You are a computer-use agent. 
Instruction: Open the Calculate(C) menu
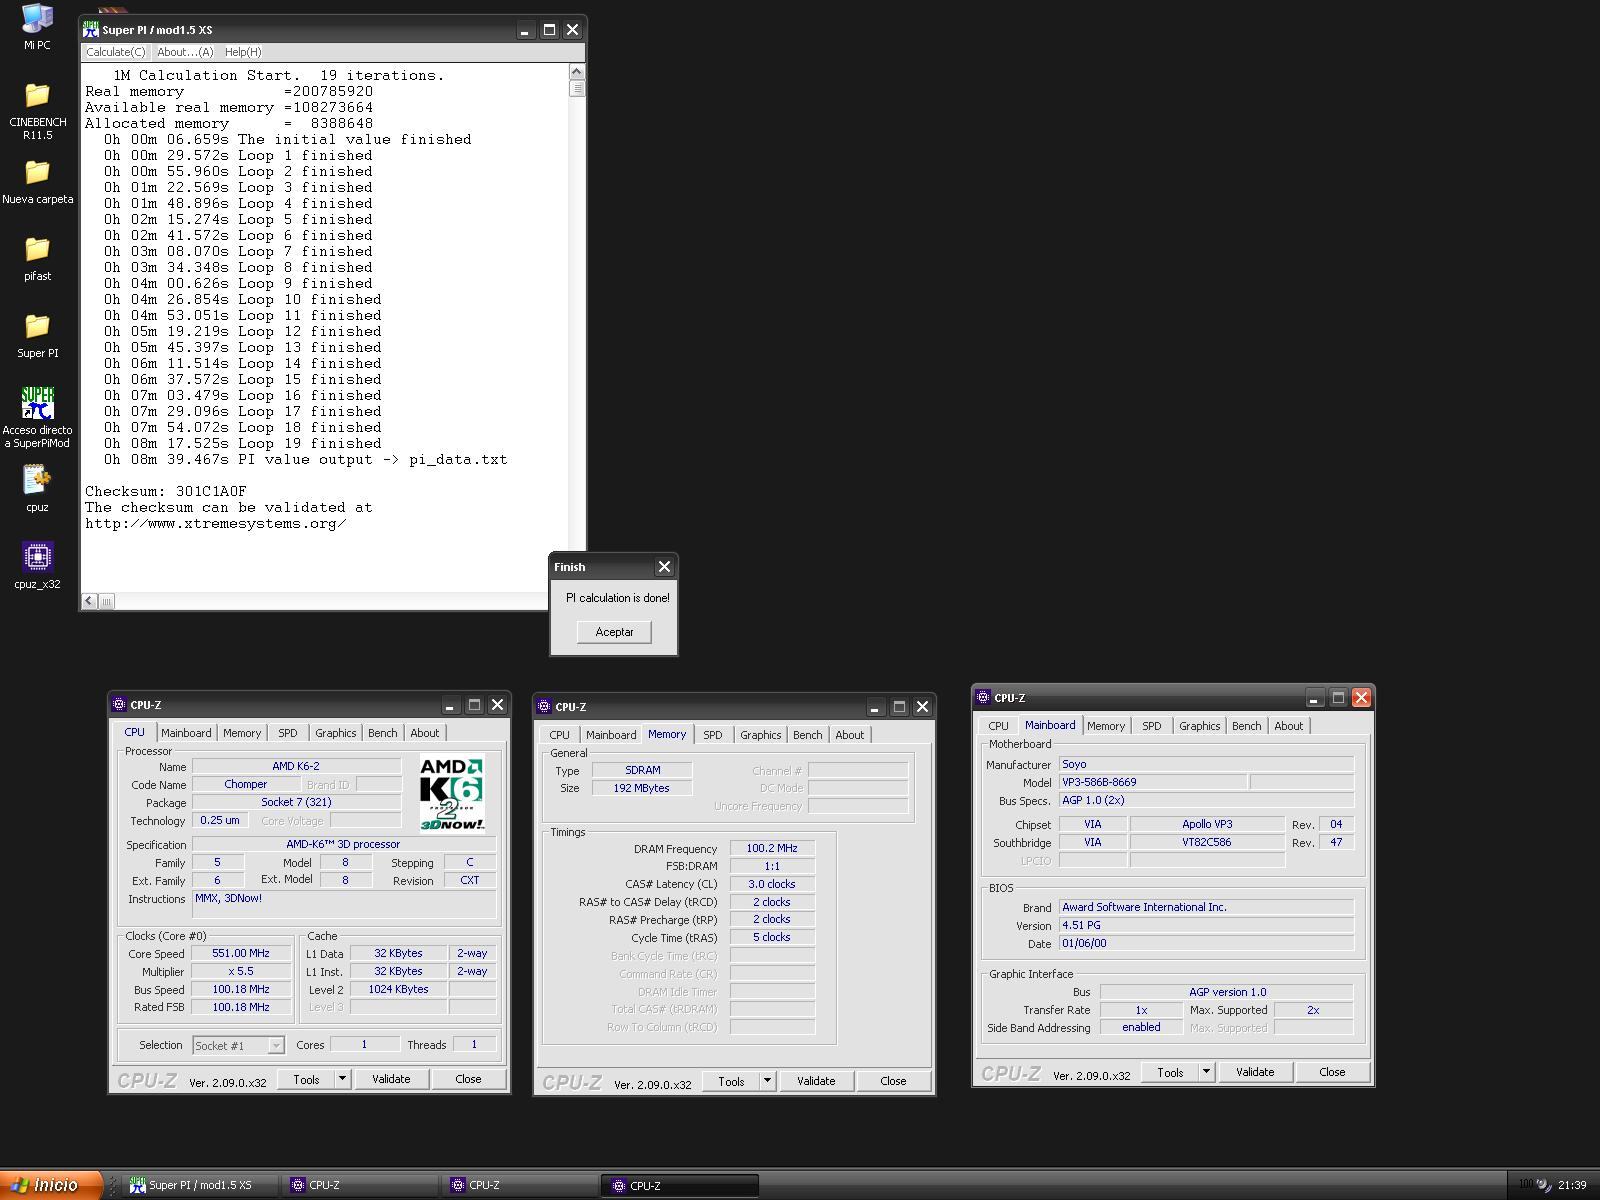click(x=116, y=52)
